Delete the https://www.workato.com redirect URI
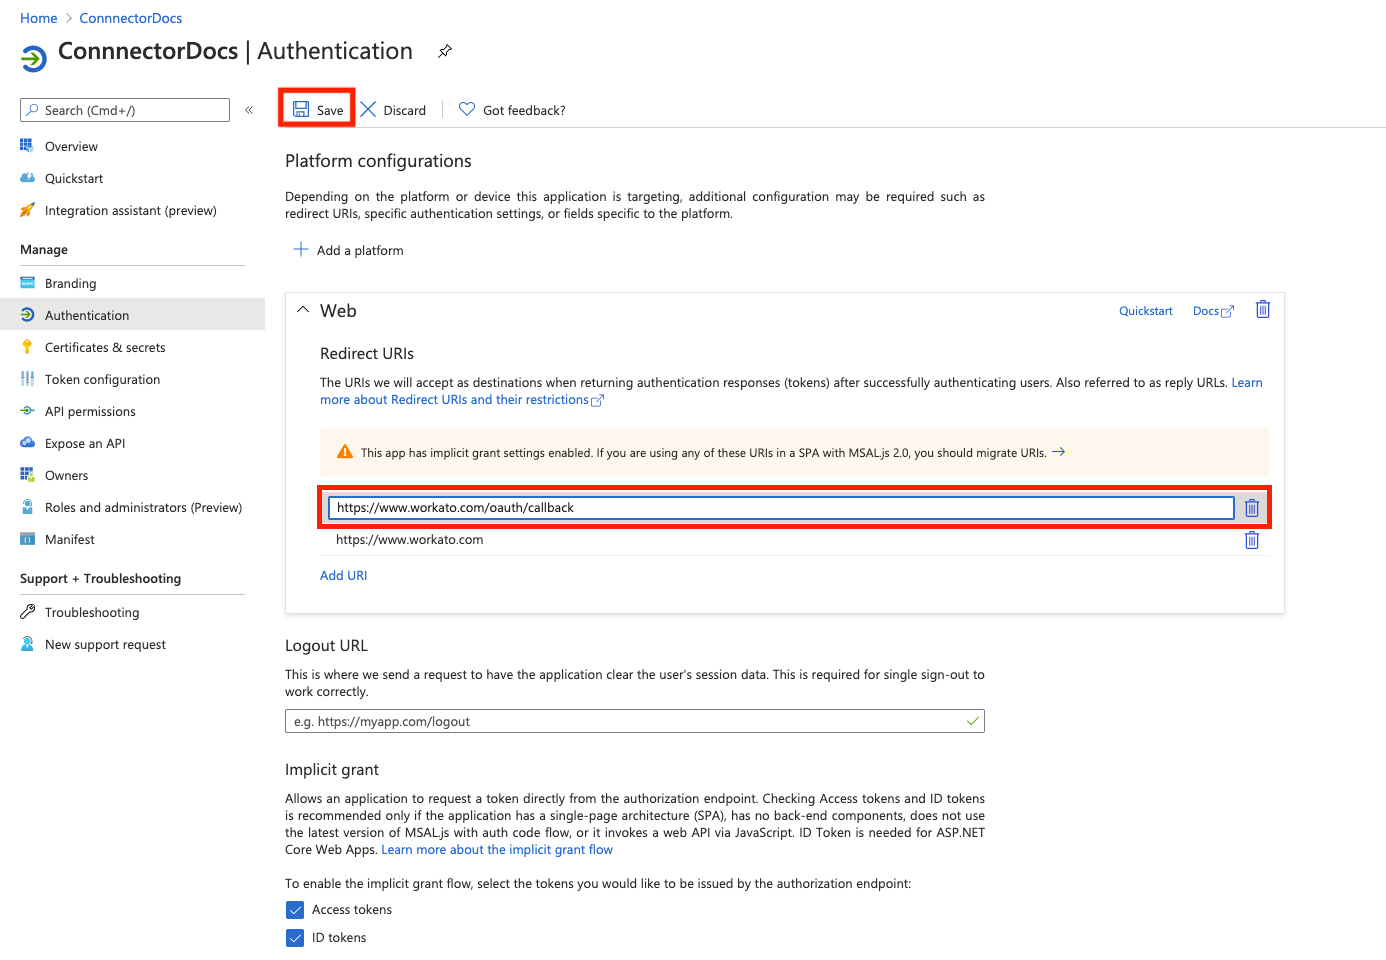 tap(1251, 540)
